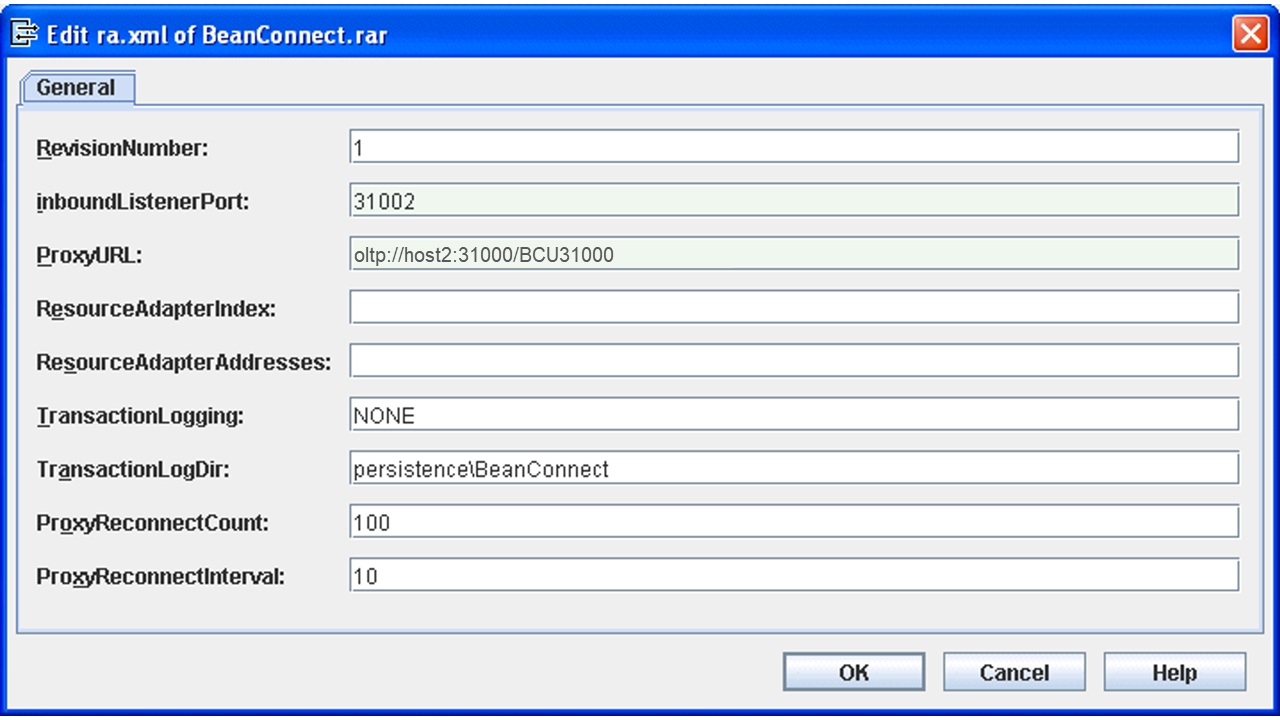
Task: Click into the ProxyURL field
Action: pos(794,254)
